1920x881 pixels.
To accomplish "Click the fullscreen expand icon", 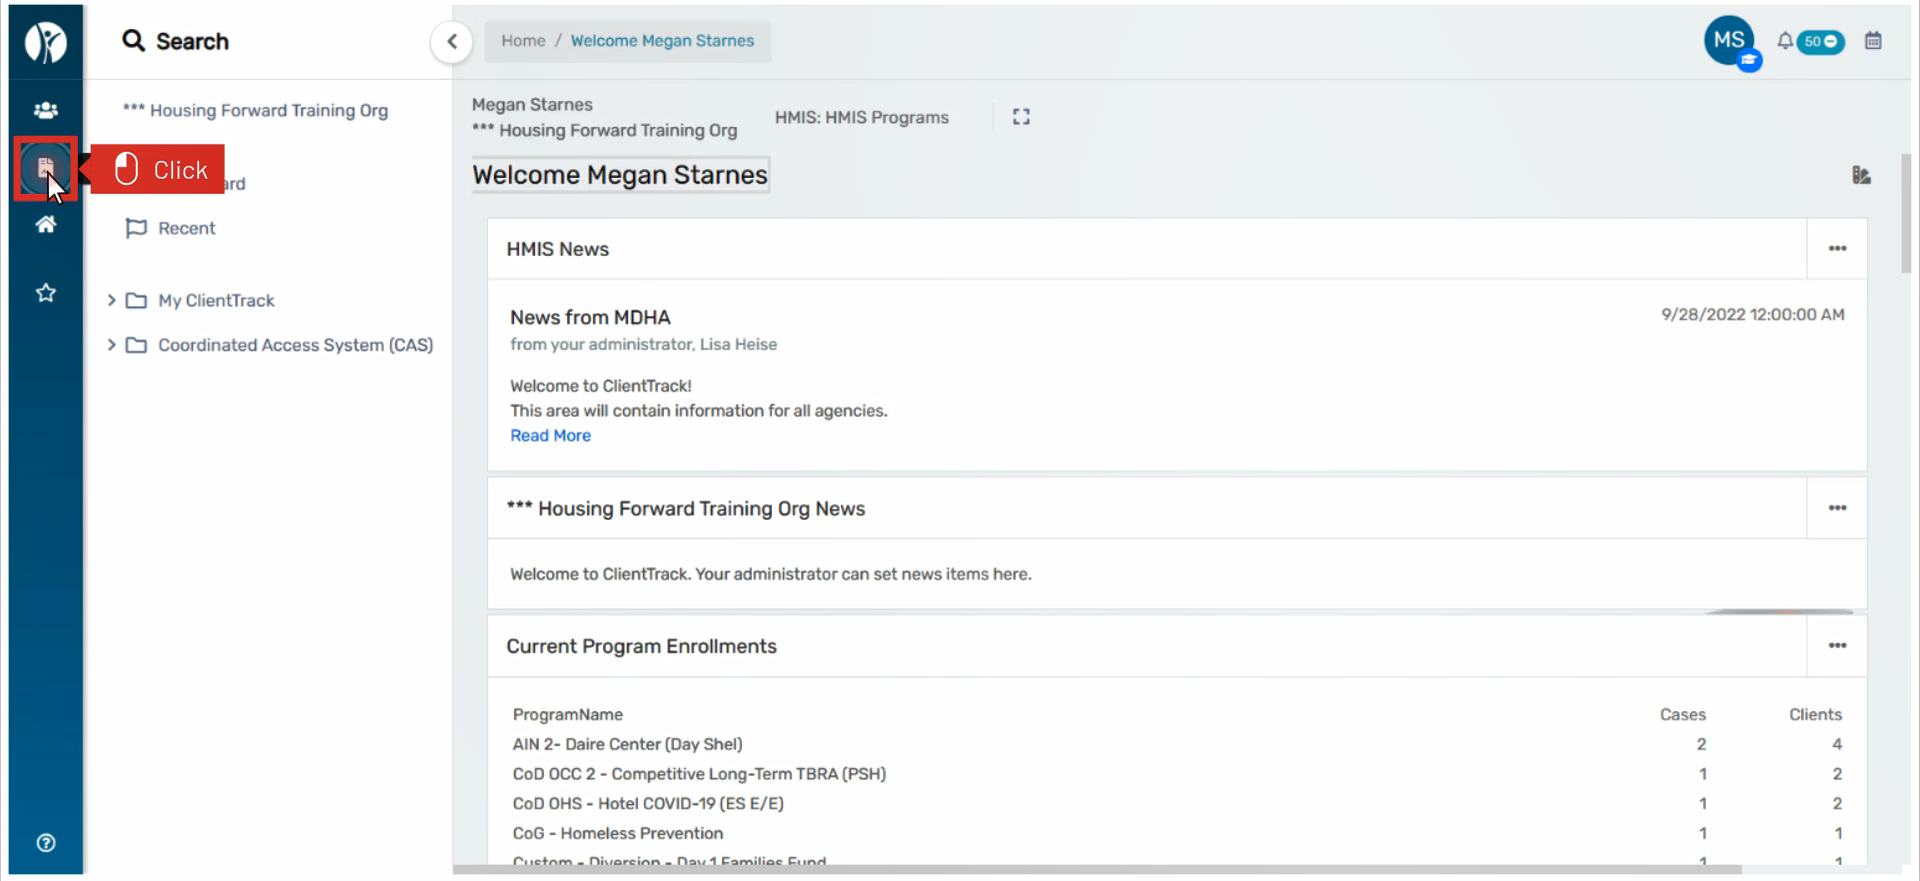I will tap(1021, 117).
